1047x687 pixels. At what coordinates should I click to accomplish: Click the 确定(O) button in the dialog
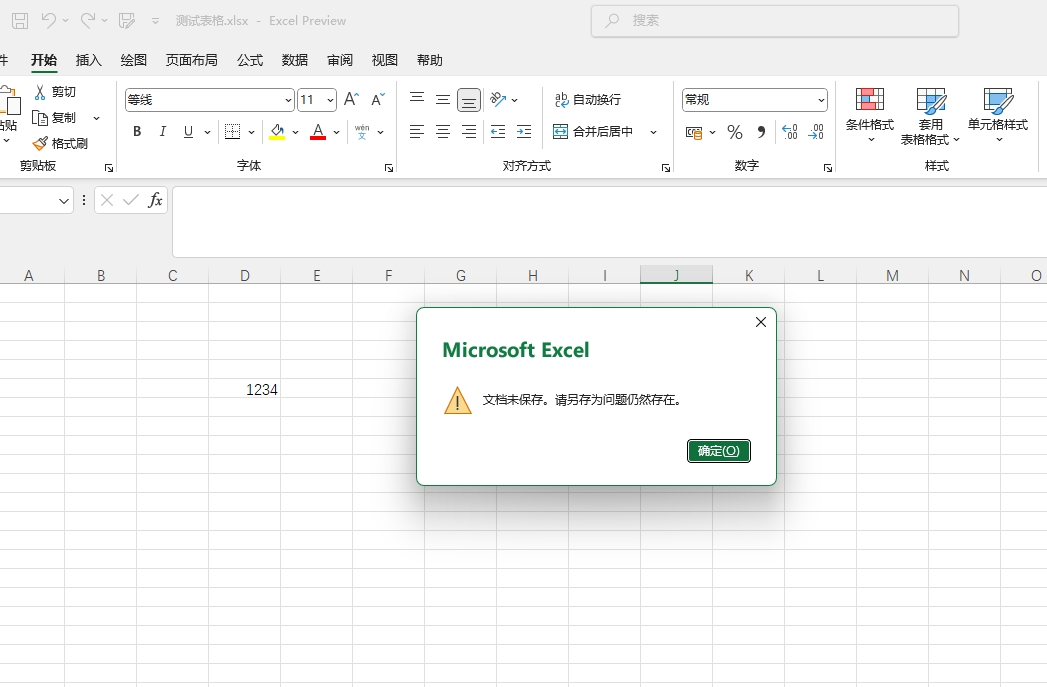point(718,451)
